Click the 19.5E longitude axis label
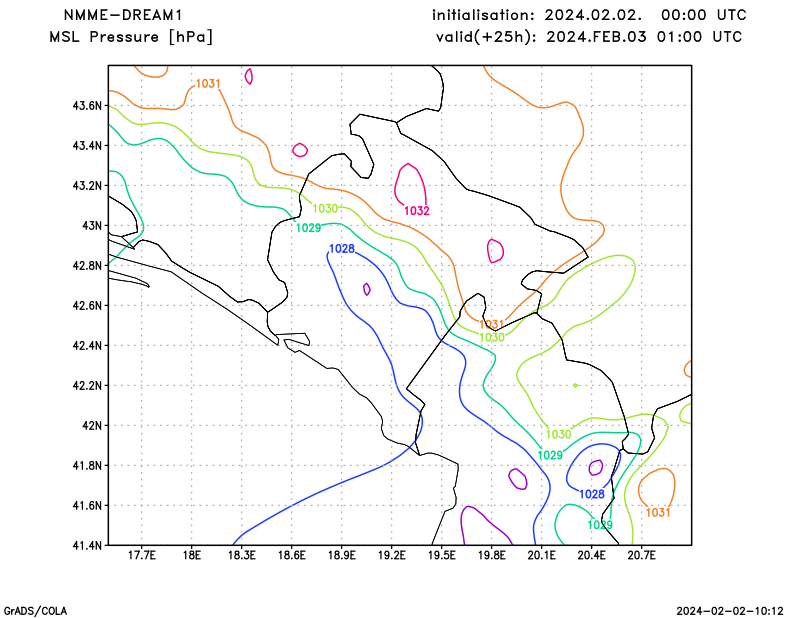800x618 pixels. tap(441, 555)
